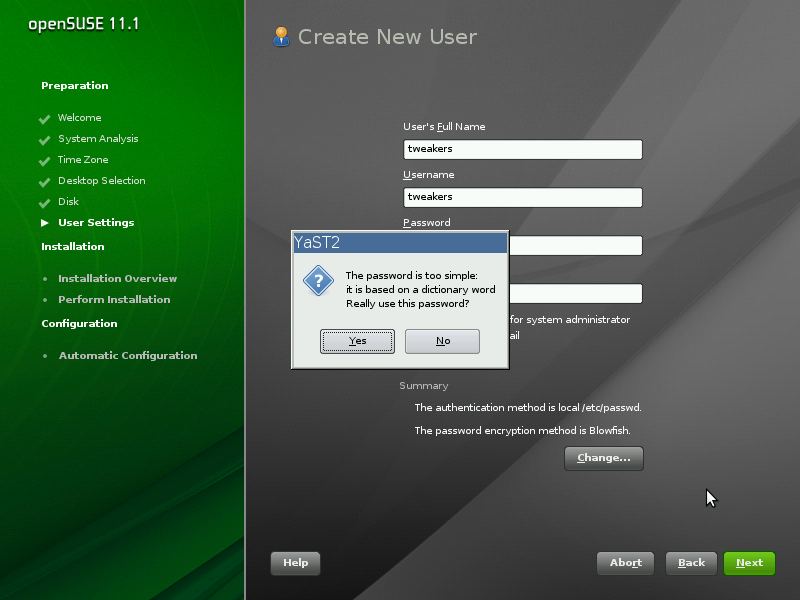Click the Password label
This screenshot has width=800, height=600.
coord(427,222)
